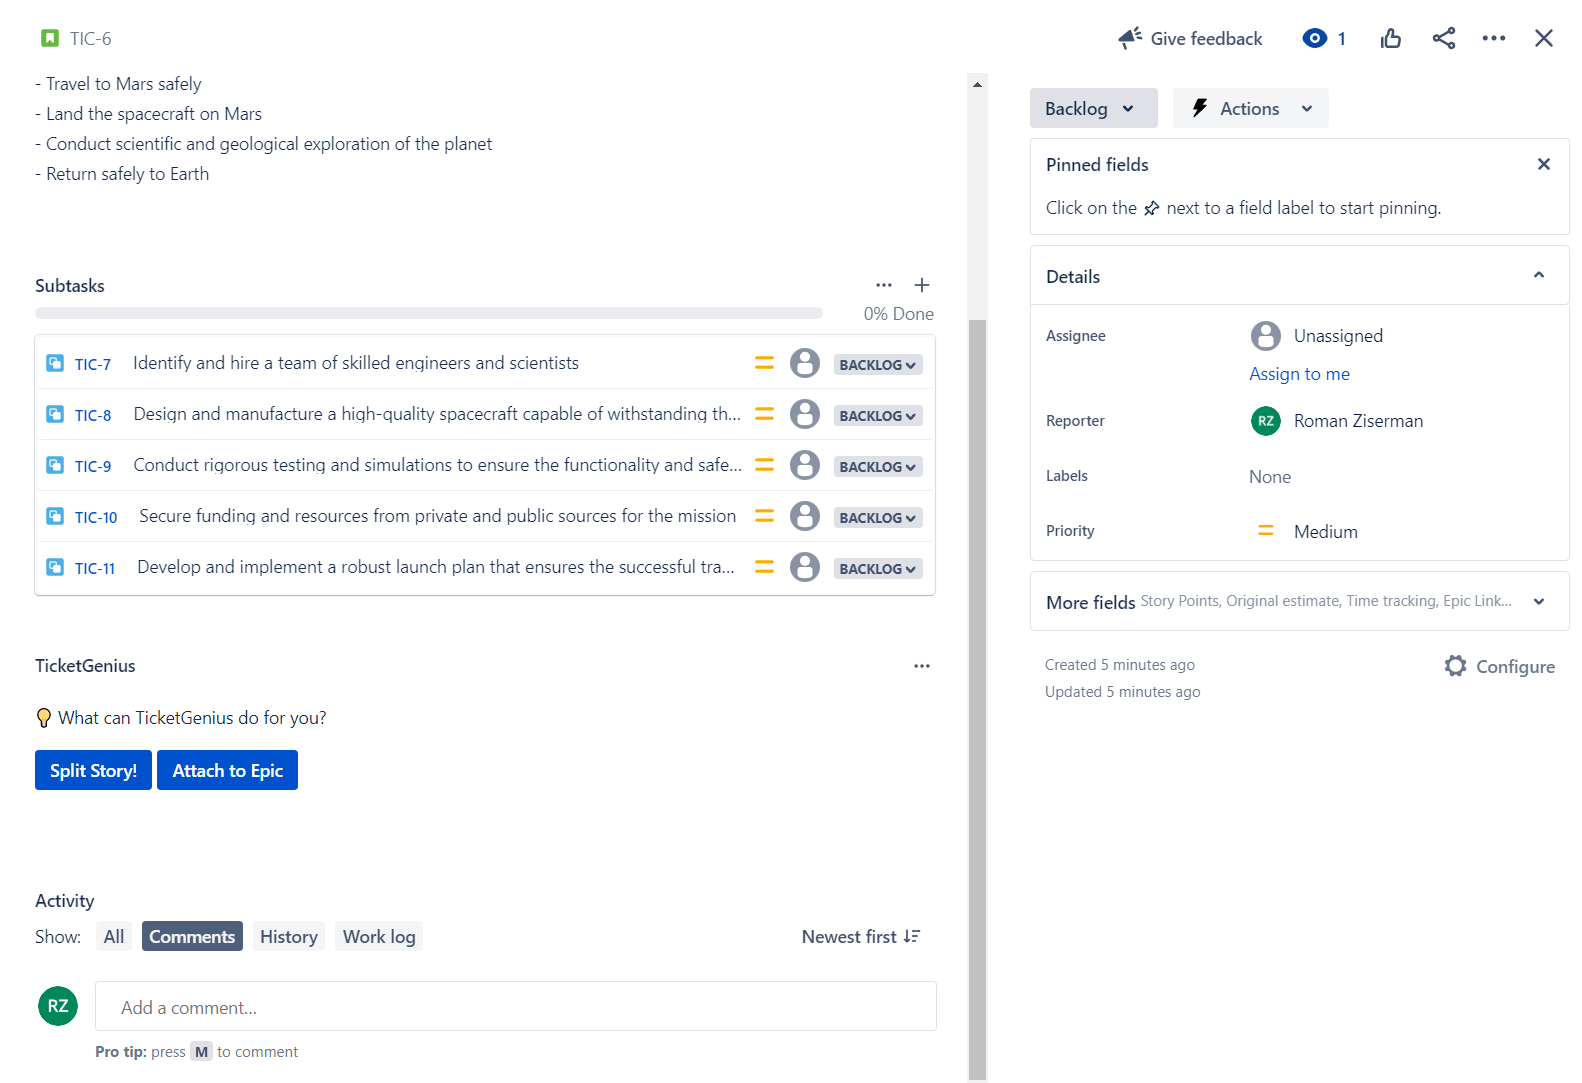This screenshot has width=1582, height=1083.
Task: Switch to the History tab
Action: click(x=288, y=936)
